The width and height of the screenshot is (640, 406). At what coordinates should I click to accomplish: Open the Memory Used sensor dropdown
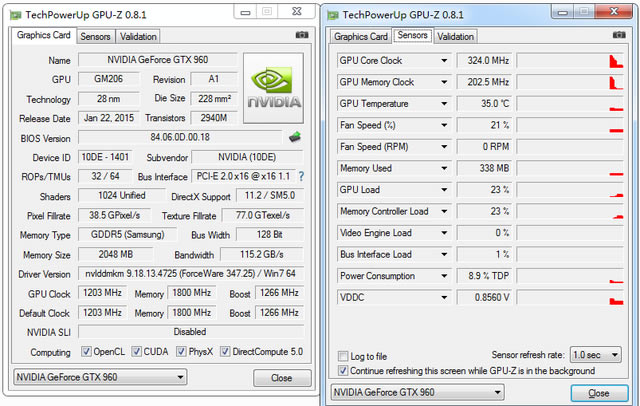[x=444, y=169]
